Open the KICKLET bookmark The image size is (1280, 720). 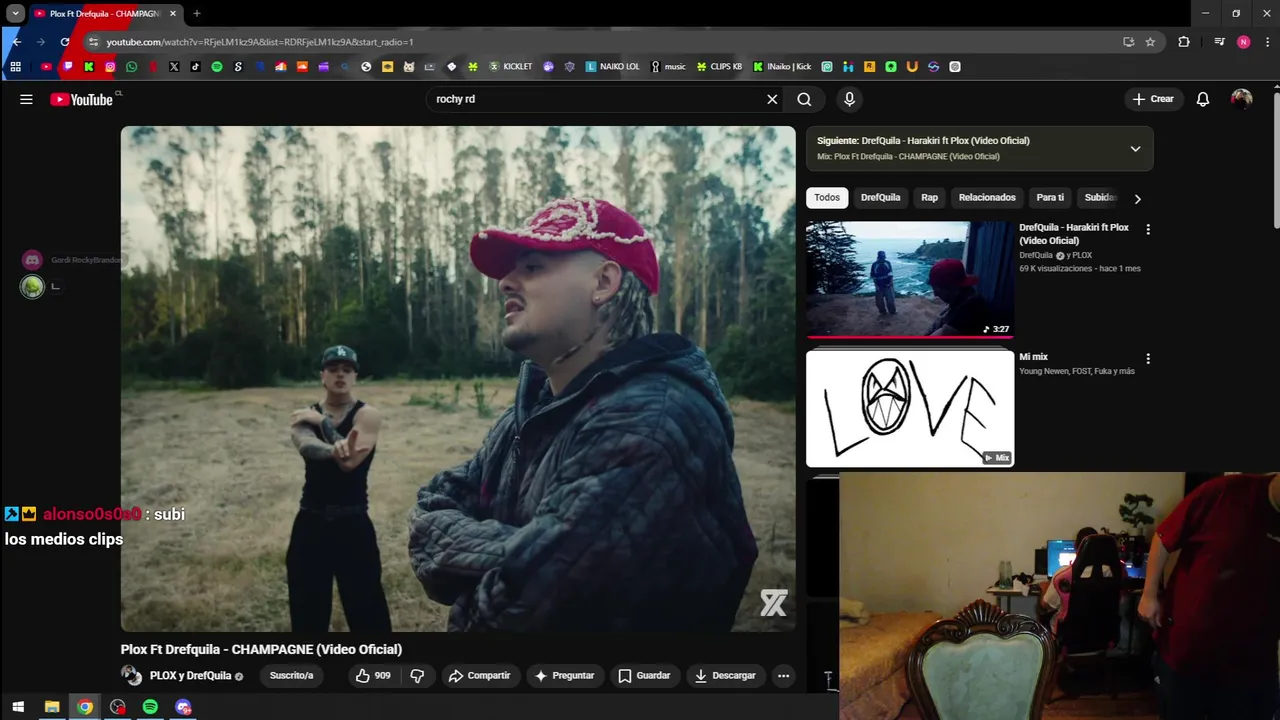tap(510, 67)
